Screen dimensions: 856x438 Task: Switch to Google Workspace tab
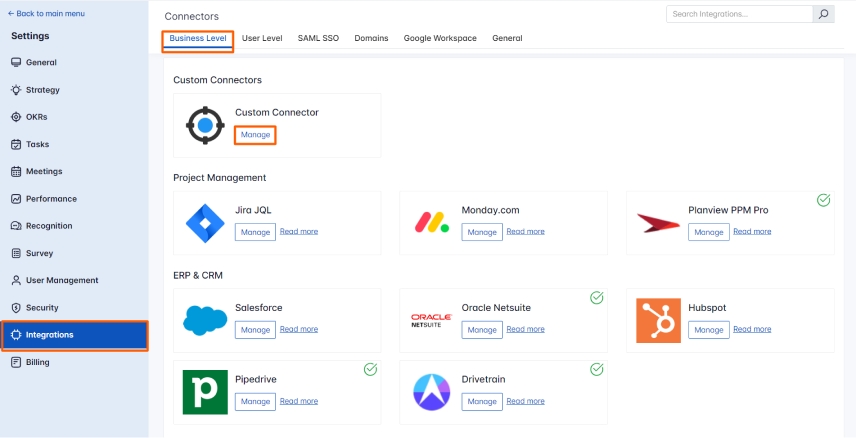point(440,38)
